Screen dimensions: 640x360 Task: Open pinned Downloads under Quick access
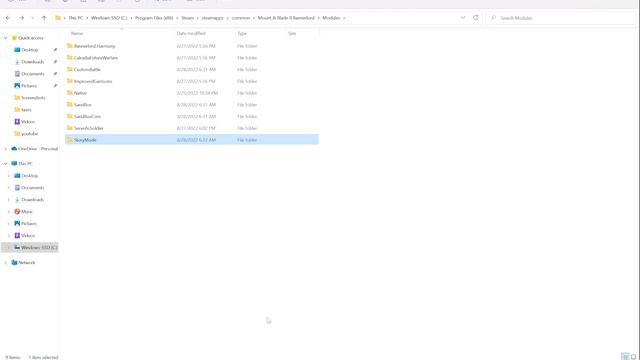(32, 62)
